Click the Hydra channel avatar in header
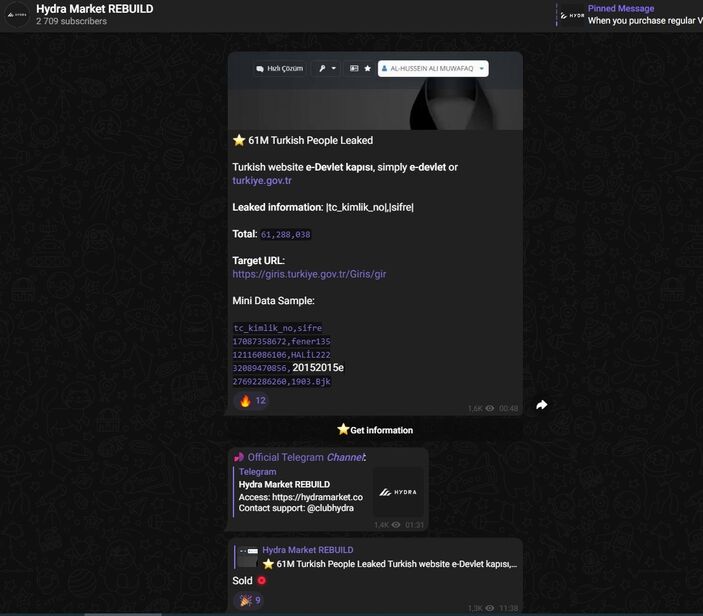703x616 pixels. click(x=17, y=15)
